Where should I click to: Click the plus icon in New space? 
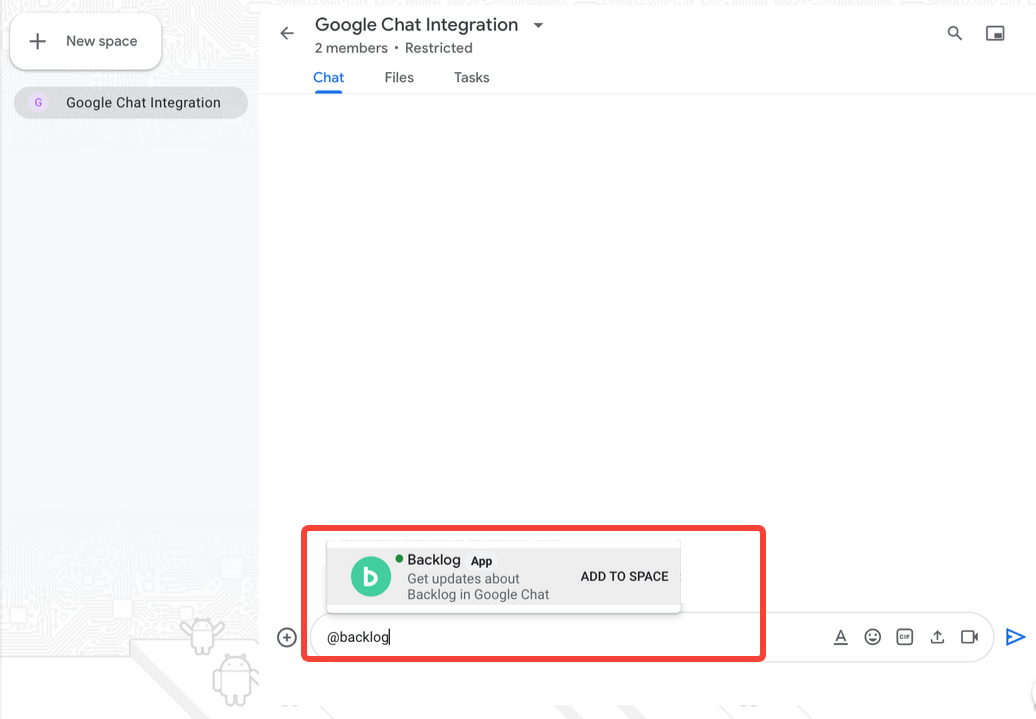[38, 41]
